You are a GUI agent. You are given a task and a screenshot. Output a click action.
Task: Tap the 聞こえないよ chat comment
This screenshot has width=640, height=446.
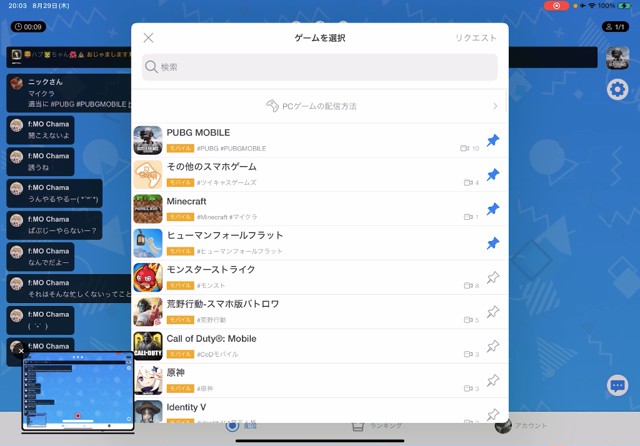click(x=40, y=130)
